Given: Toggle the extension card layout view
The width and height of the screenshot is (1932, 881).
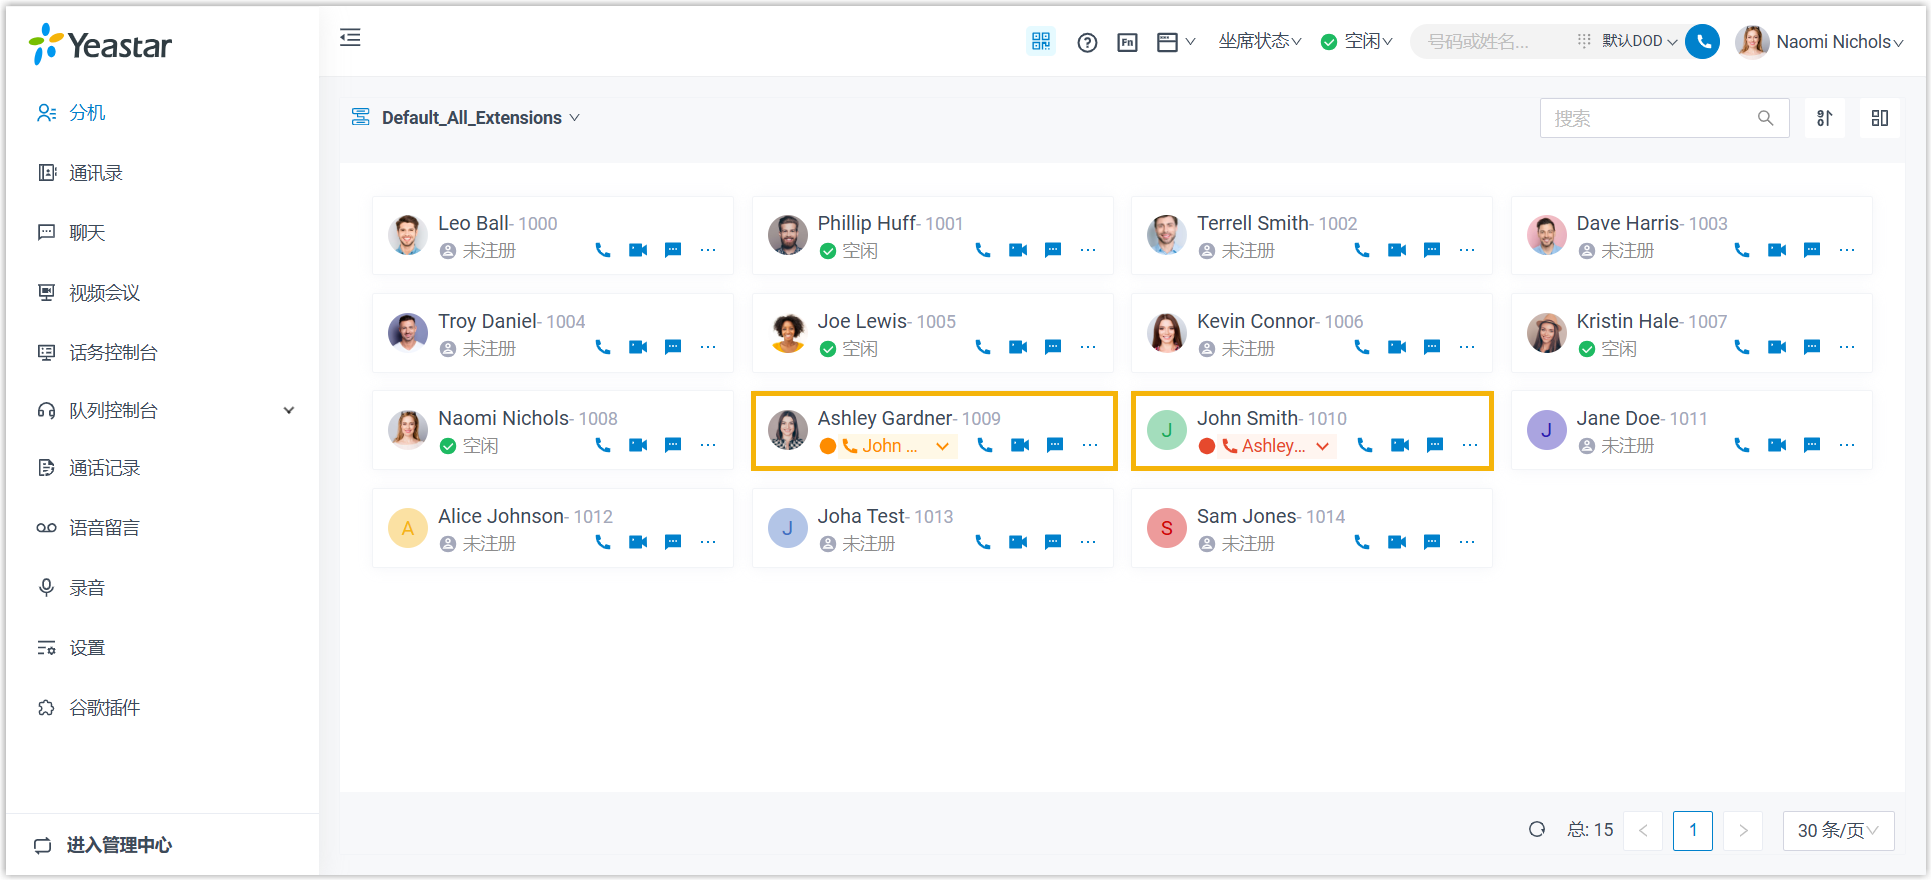Looking at the screenshot, I should click(1880, 118).
